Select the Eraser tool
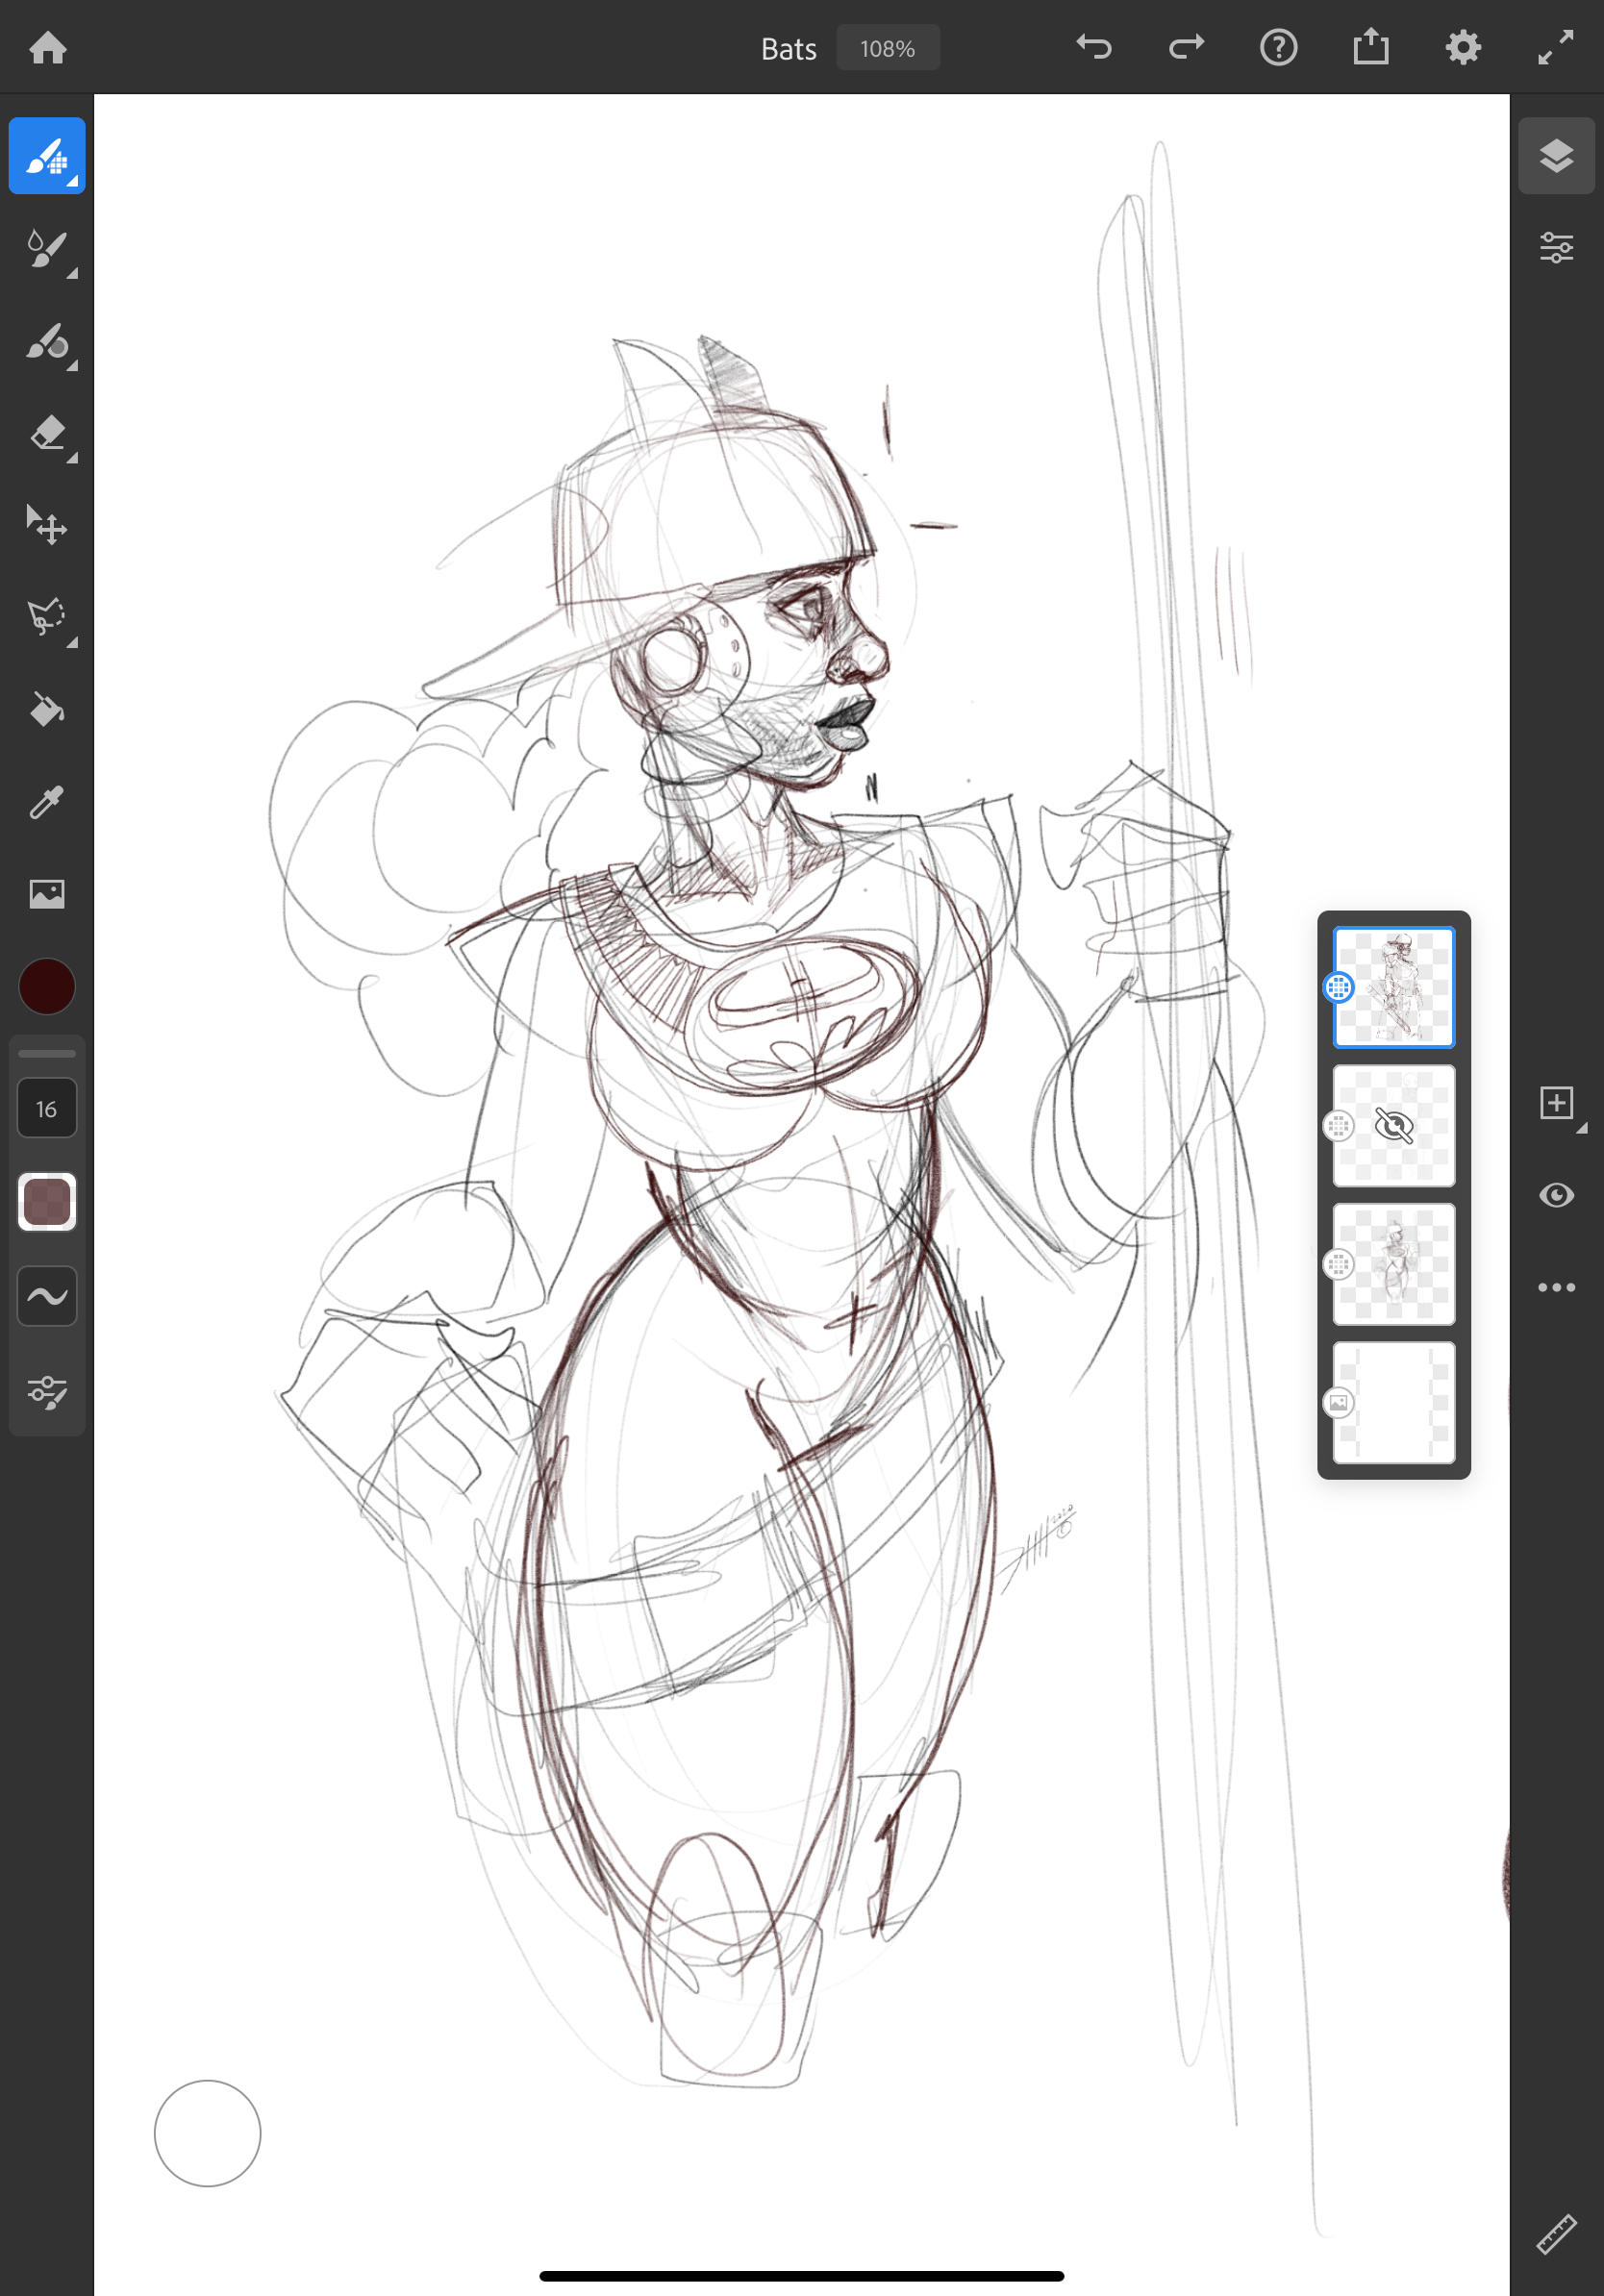Screen dimensions: 1604x2296 pyautogui.click(x=47, y=434)
